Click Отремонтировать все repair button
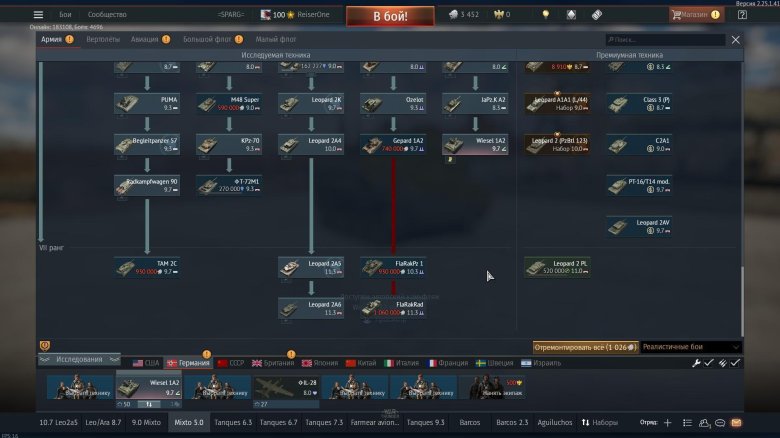Screen dimensions: 780x438 (585, 346)
